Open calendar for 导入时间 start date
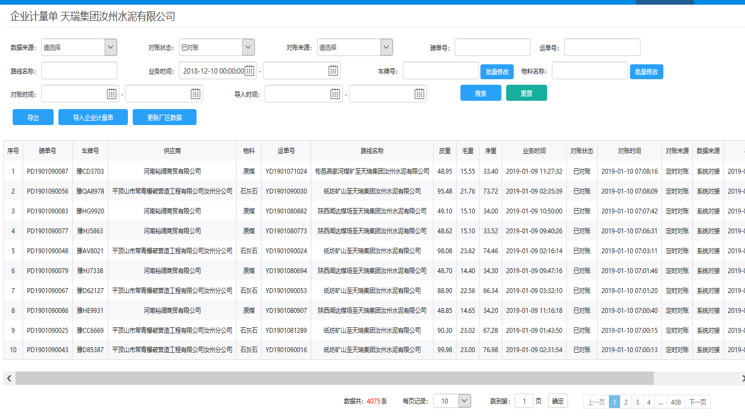The height and width of the screenshot is (420, 745). (x=333, y=94)
